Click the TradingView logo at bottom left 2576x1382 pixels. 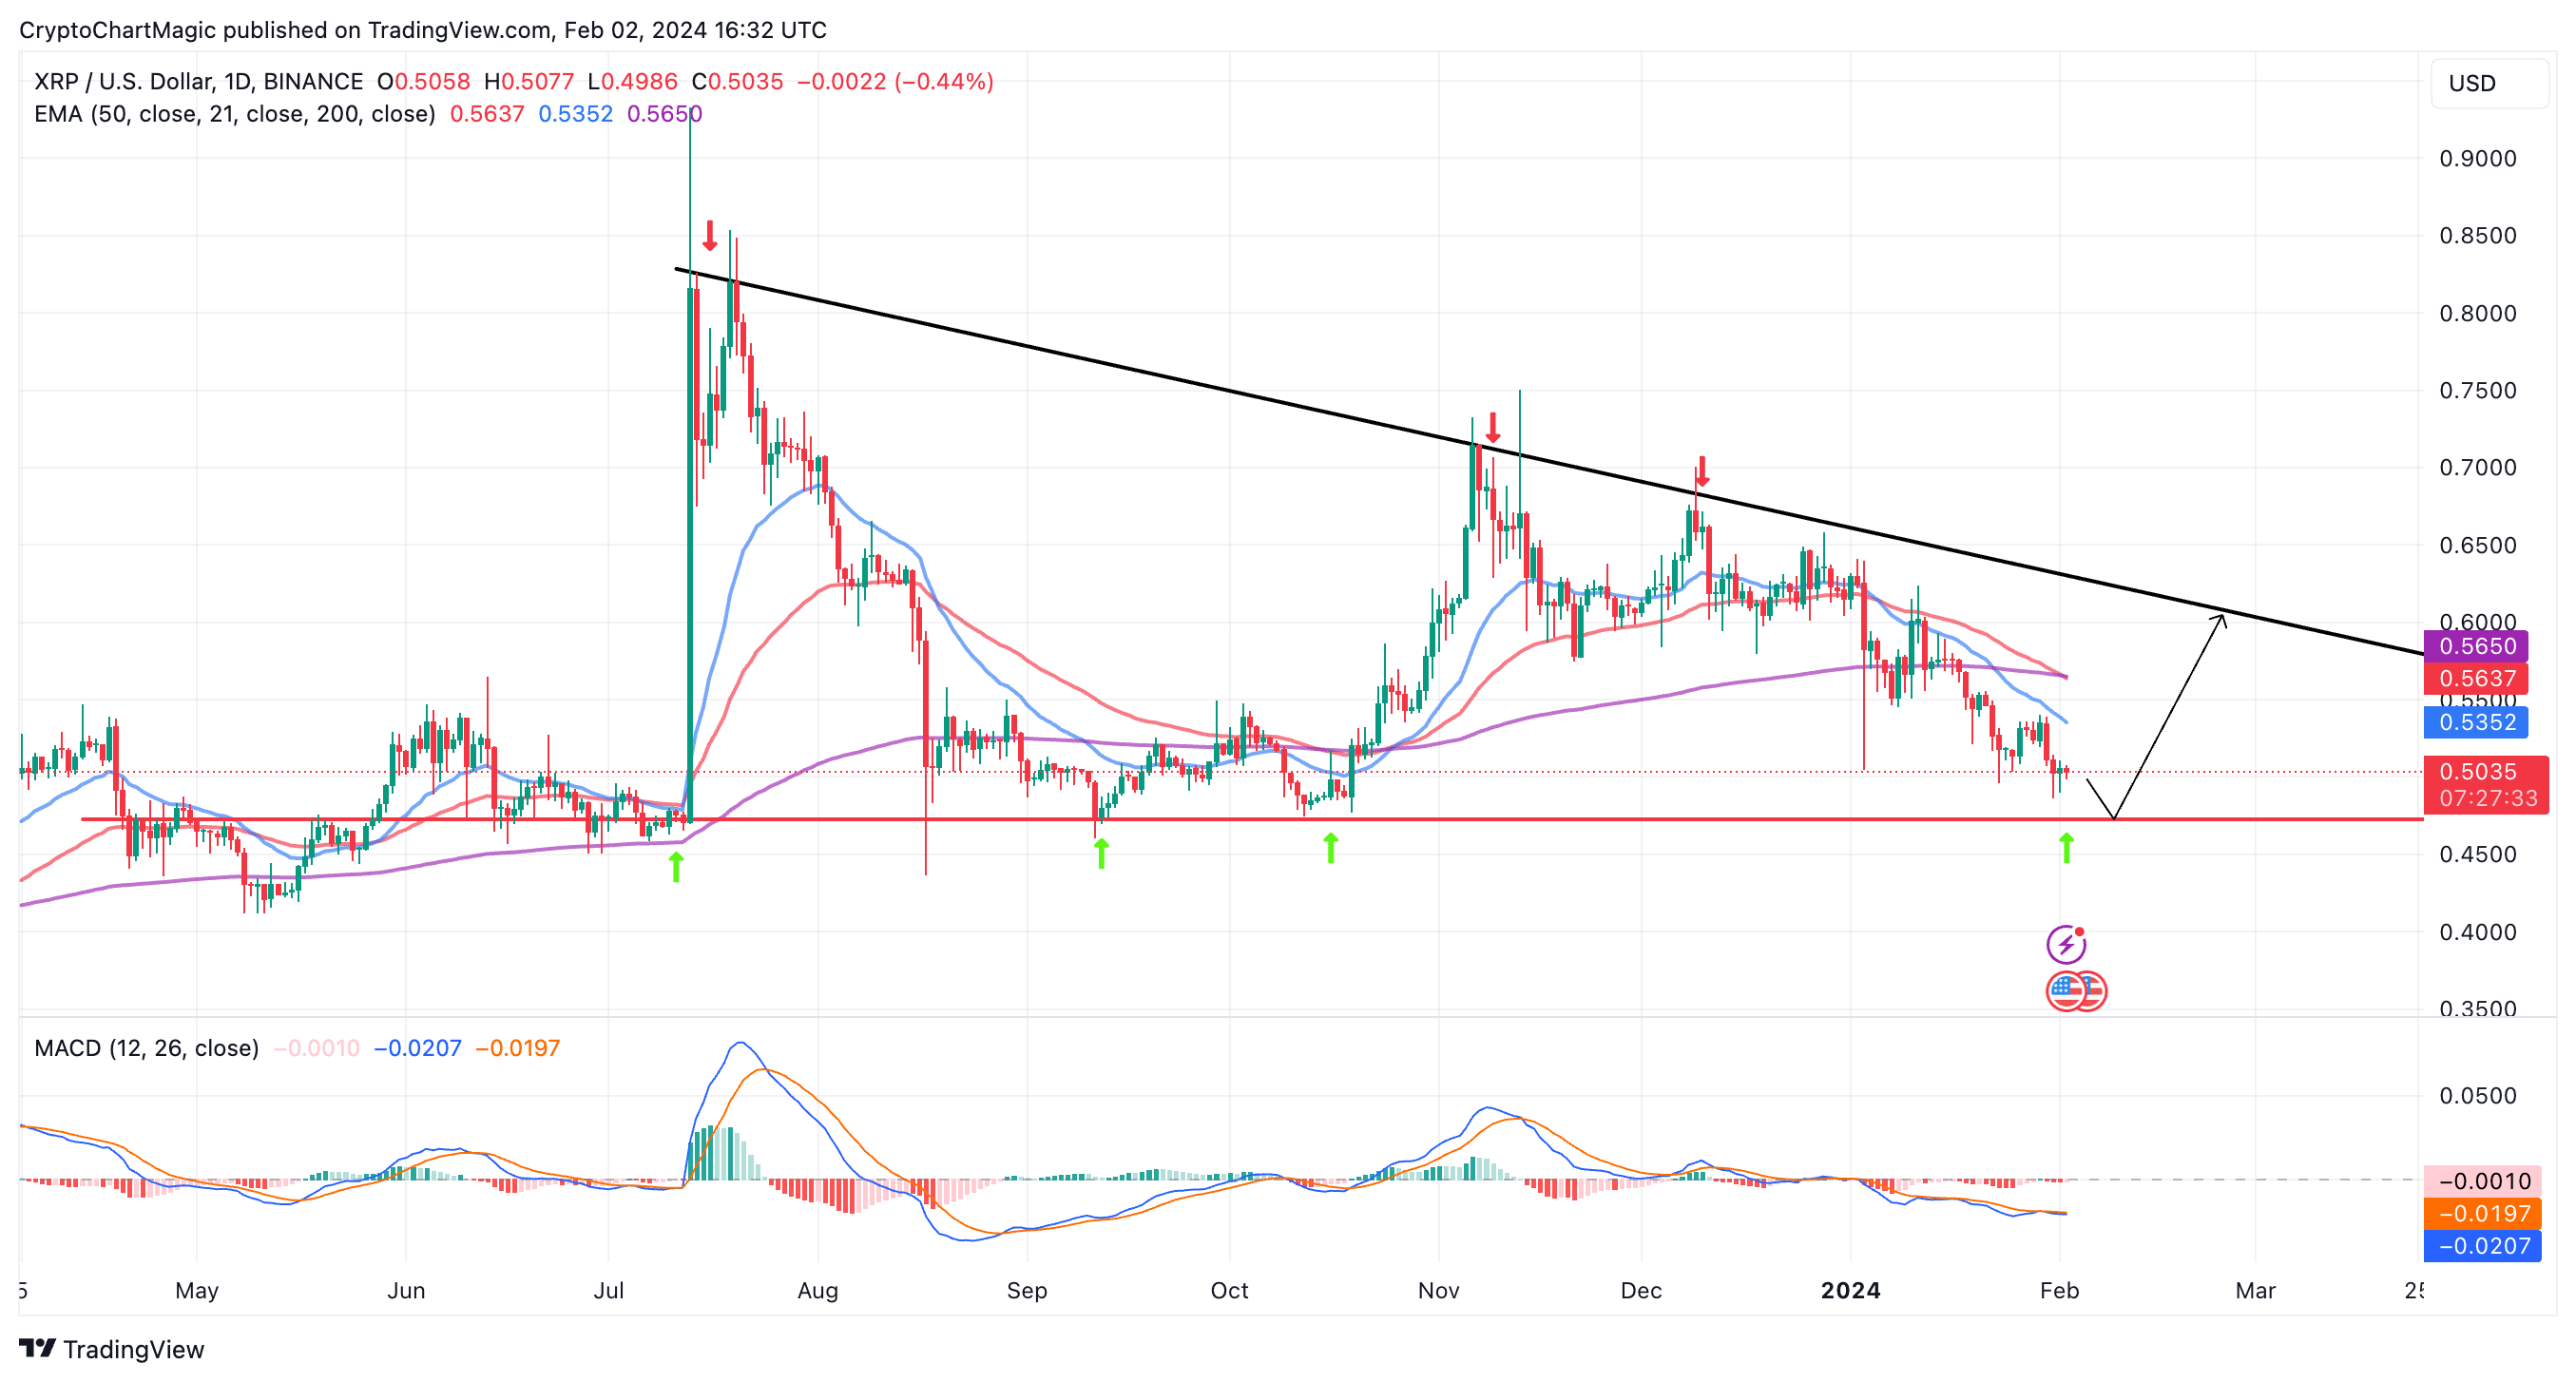pos(111,1349)
